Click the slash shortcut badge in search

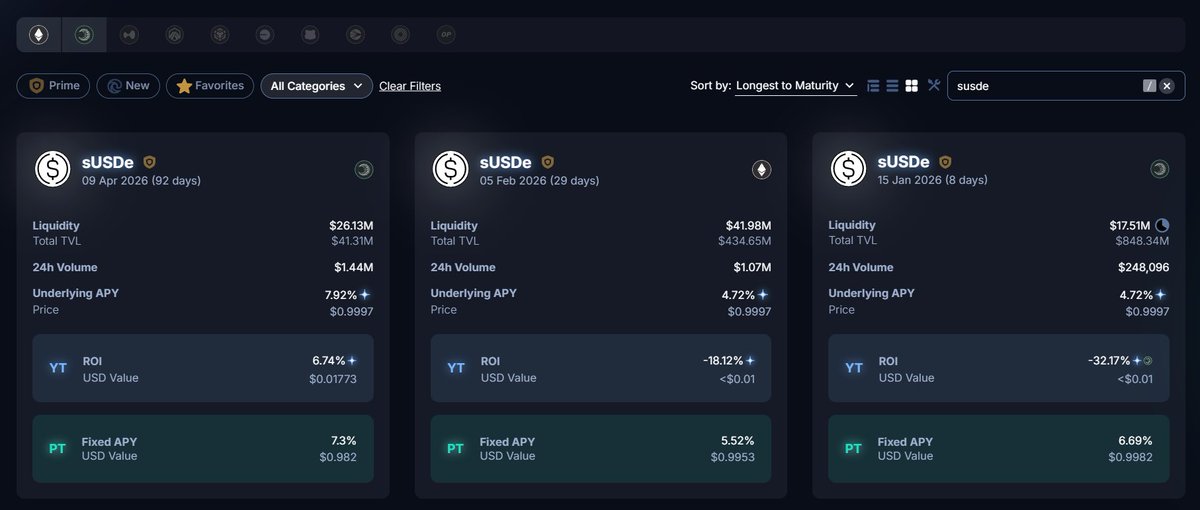1149,86
